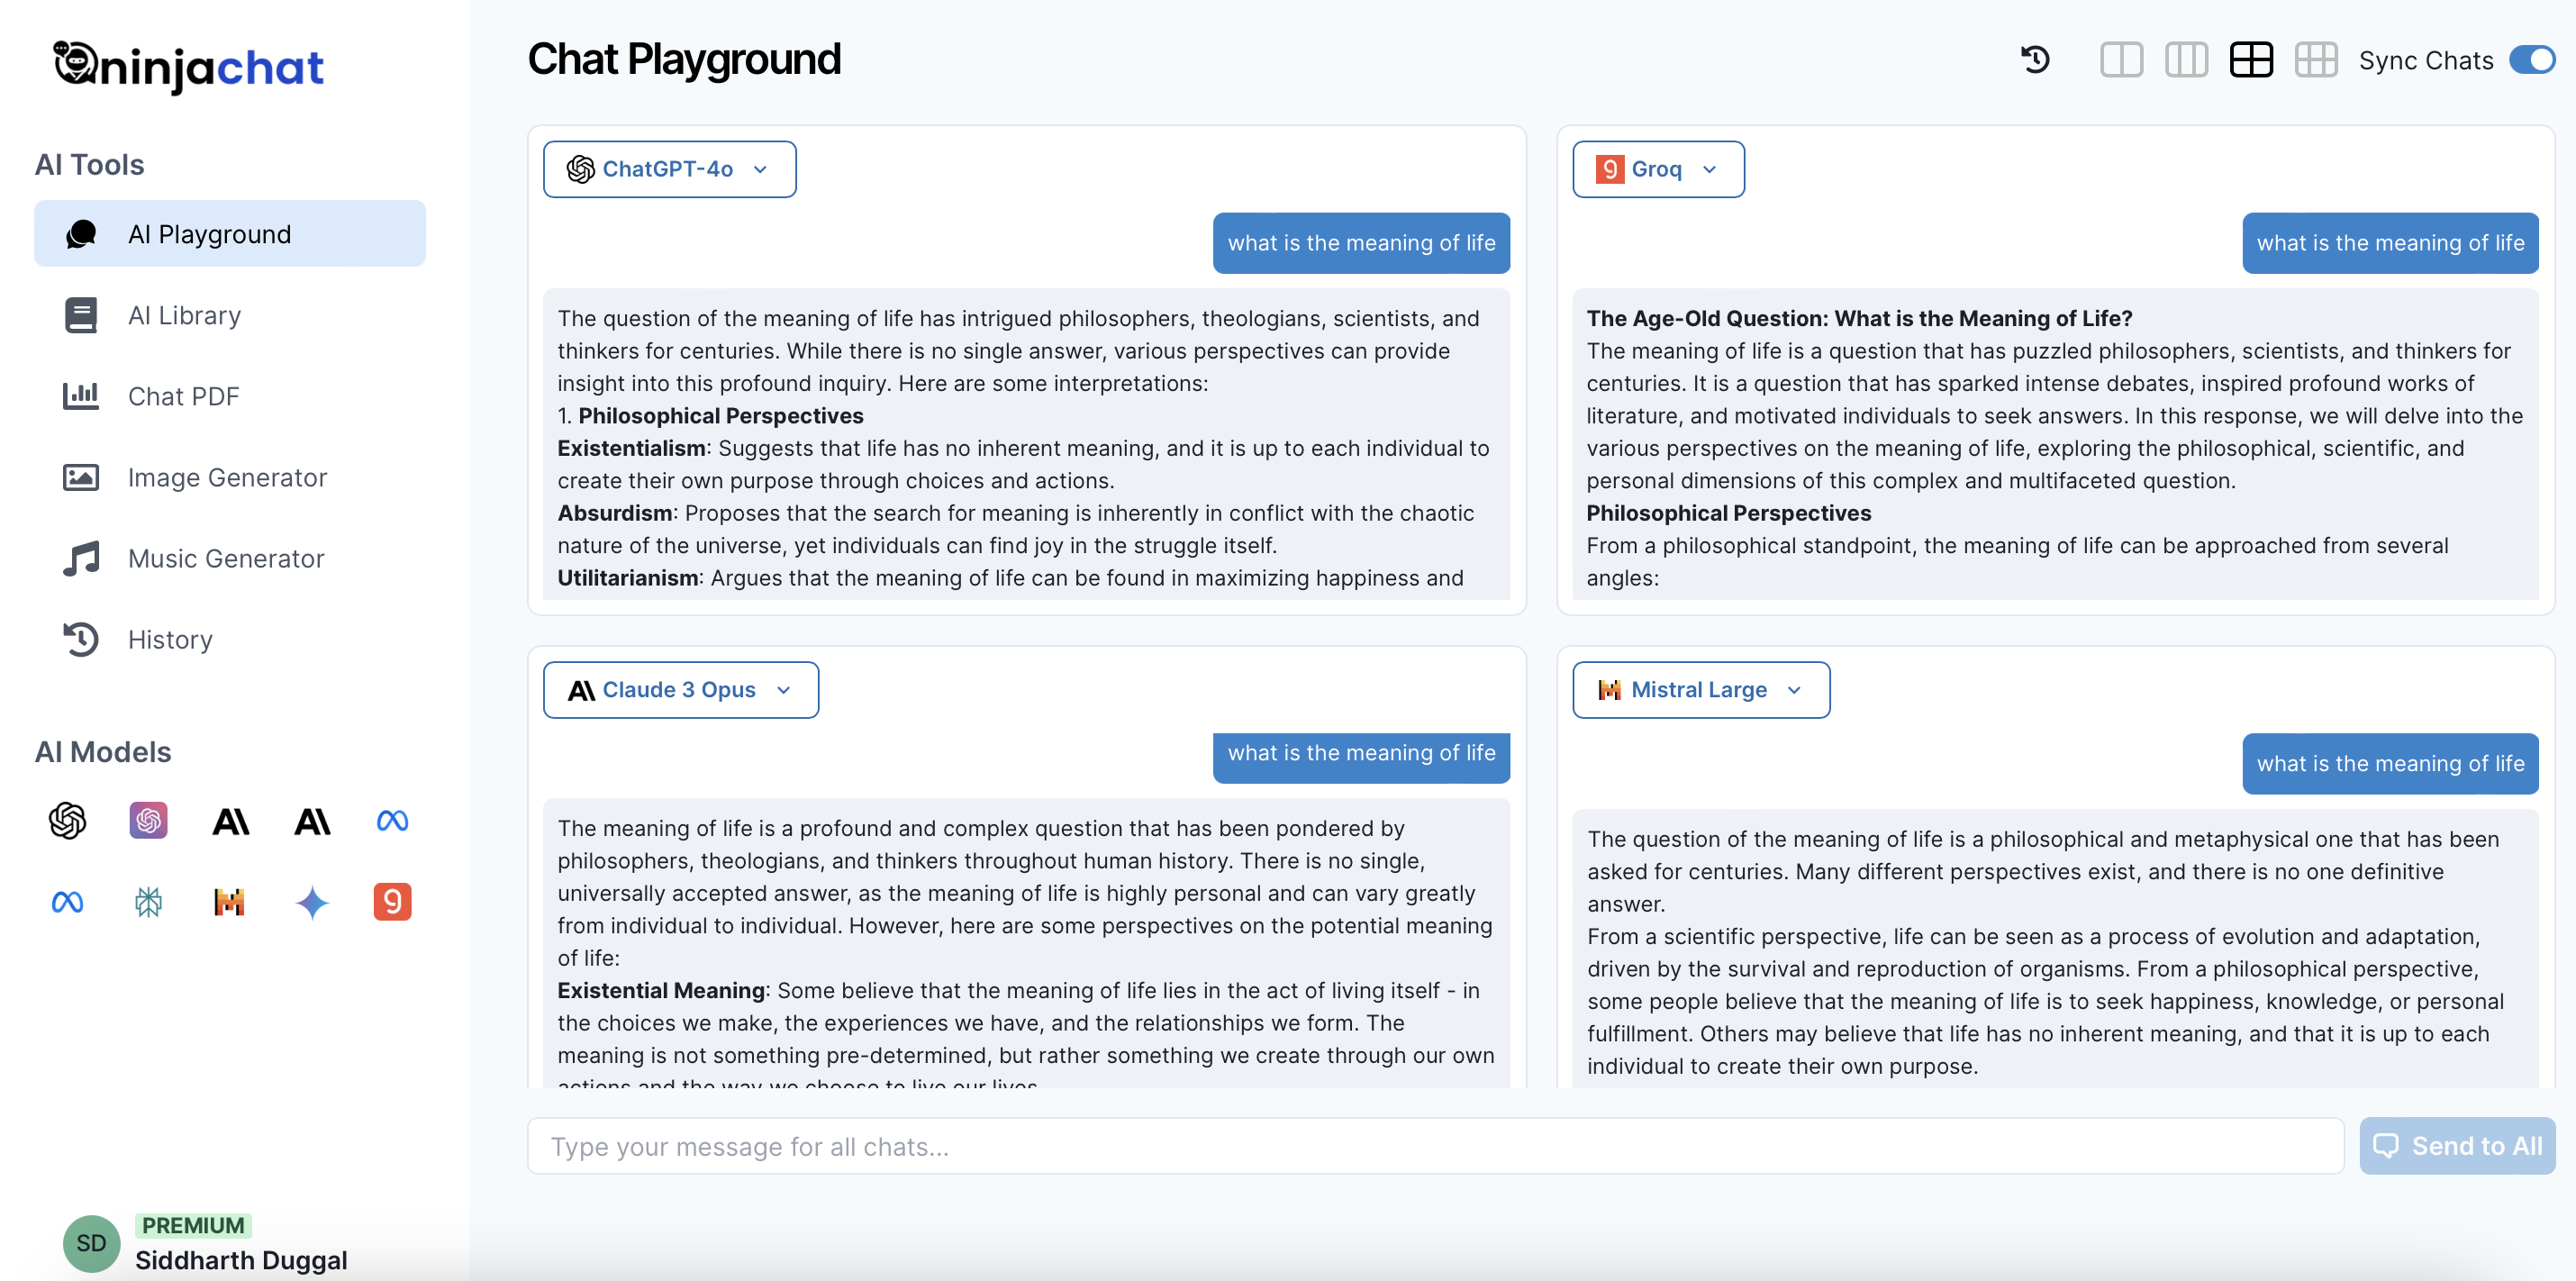The height and width of the screenshot is (1281, 2576).
Task: Go to Music Generator in sidebar
Action: (x=226, y=558)
